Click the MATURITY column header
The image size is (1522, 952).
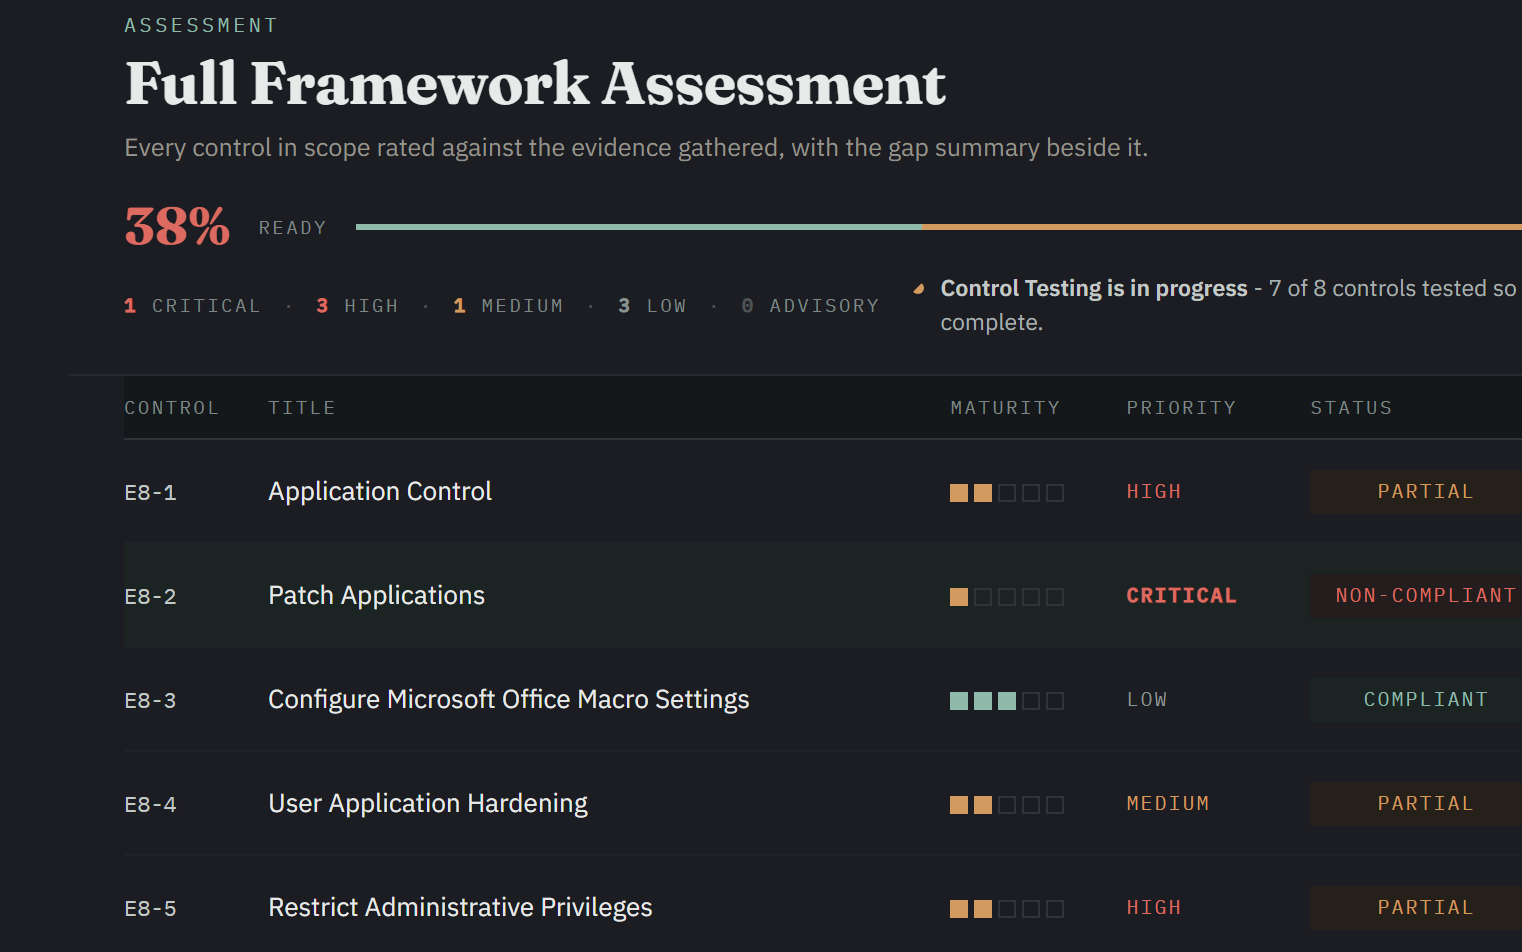[x=1005, y=408]
